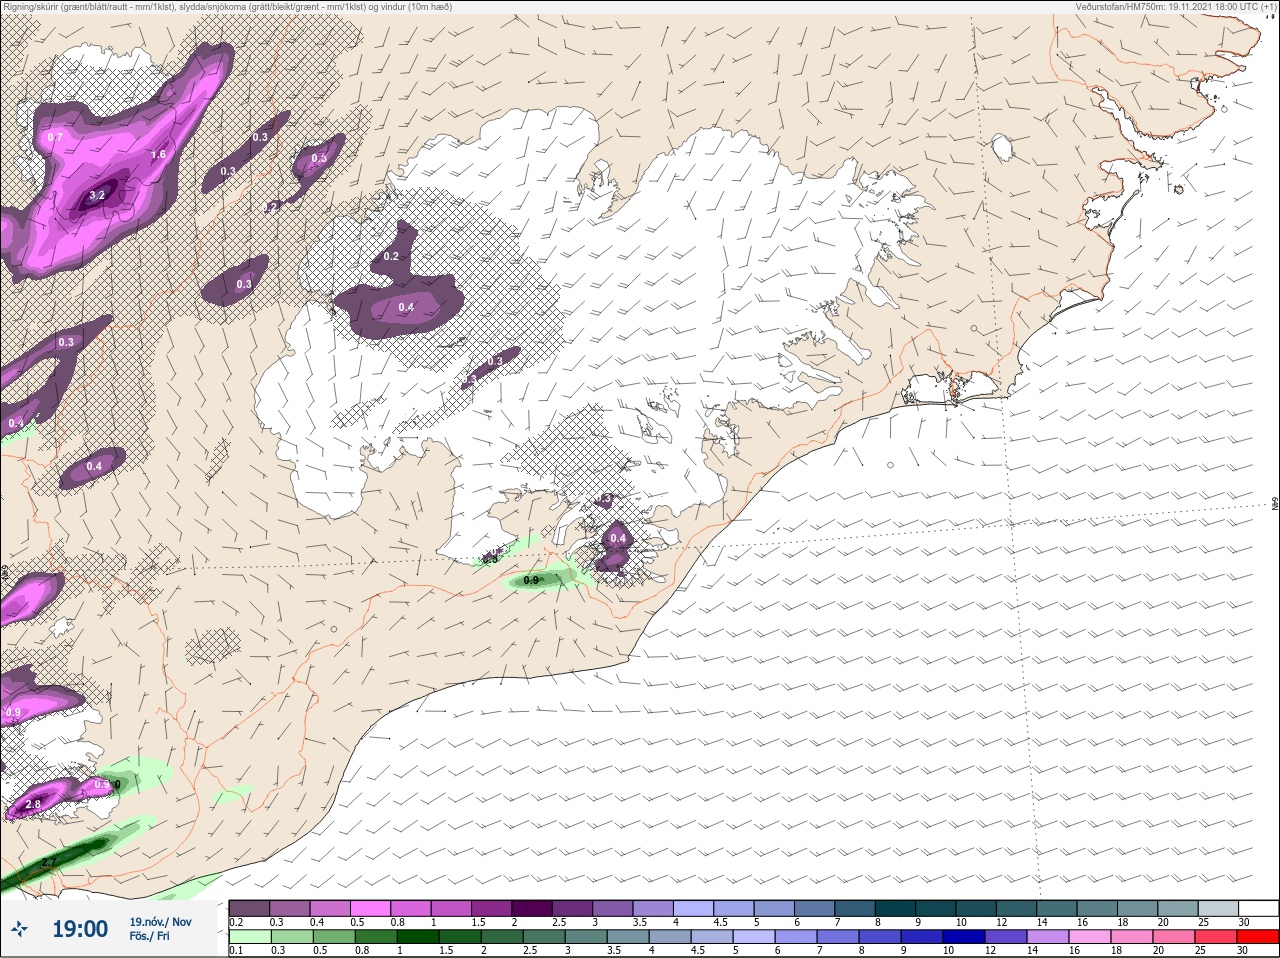Click the 'Fös./ Fri' weekday text
Viewport: 1280px width, 958px height.
click(149, 936)
